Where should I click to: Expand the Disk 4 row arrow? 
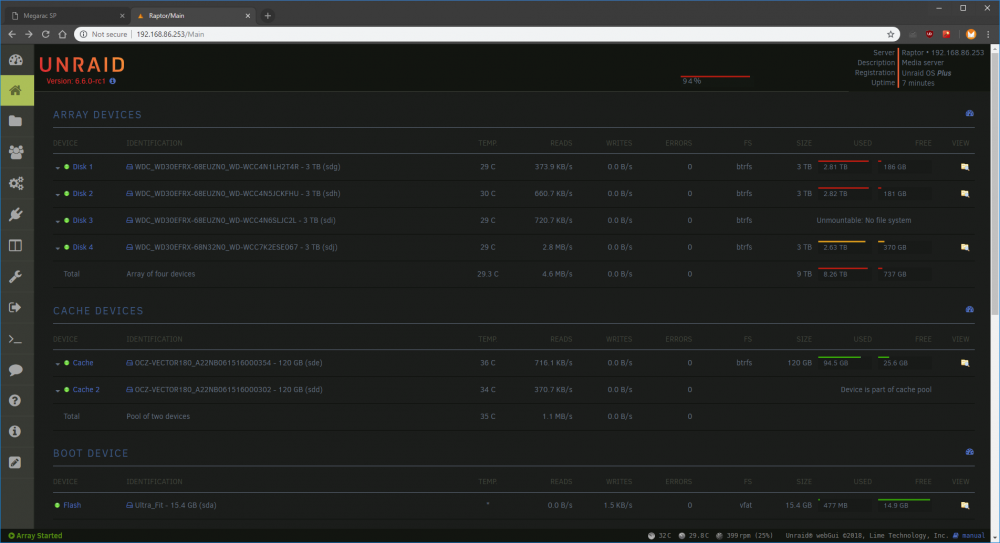[57, 248]
